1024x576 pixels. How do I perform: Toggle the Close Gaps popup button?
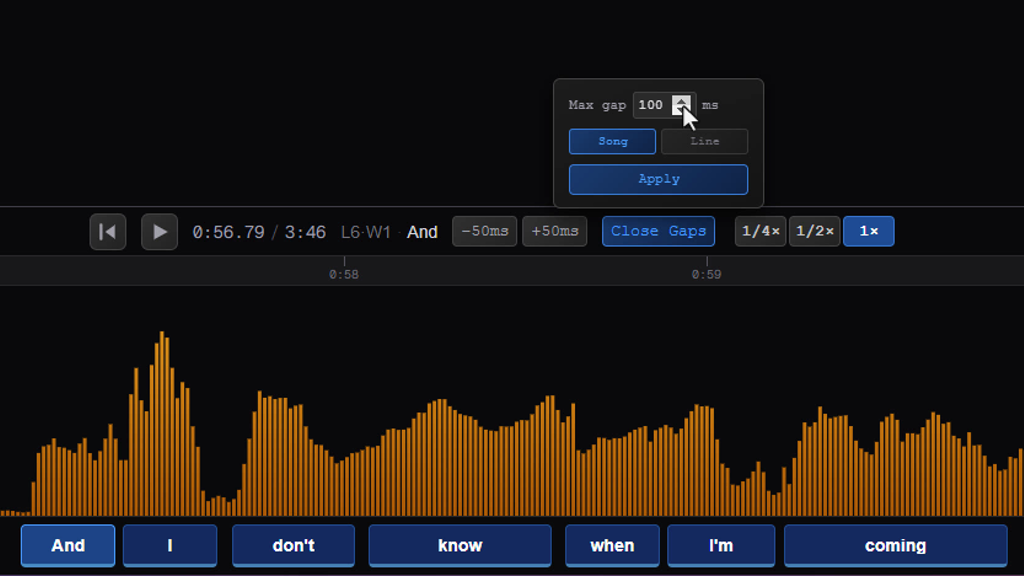pos(658,231)
